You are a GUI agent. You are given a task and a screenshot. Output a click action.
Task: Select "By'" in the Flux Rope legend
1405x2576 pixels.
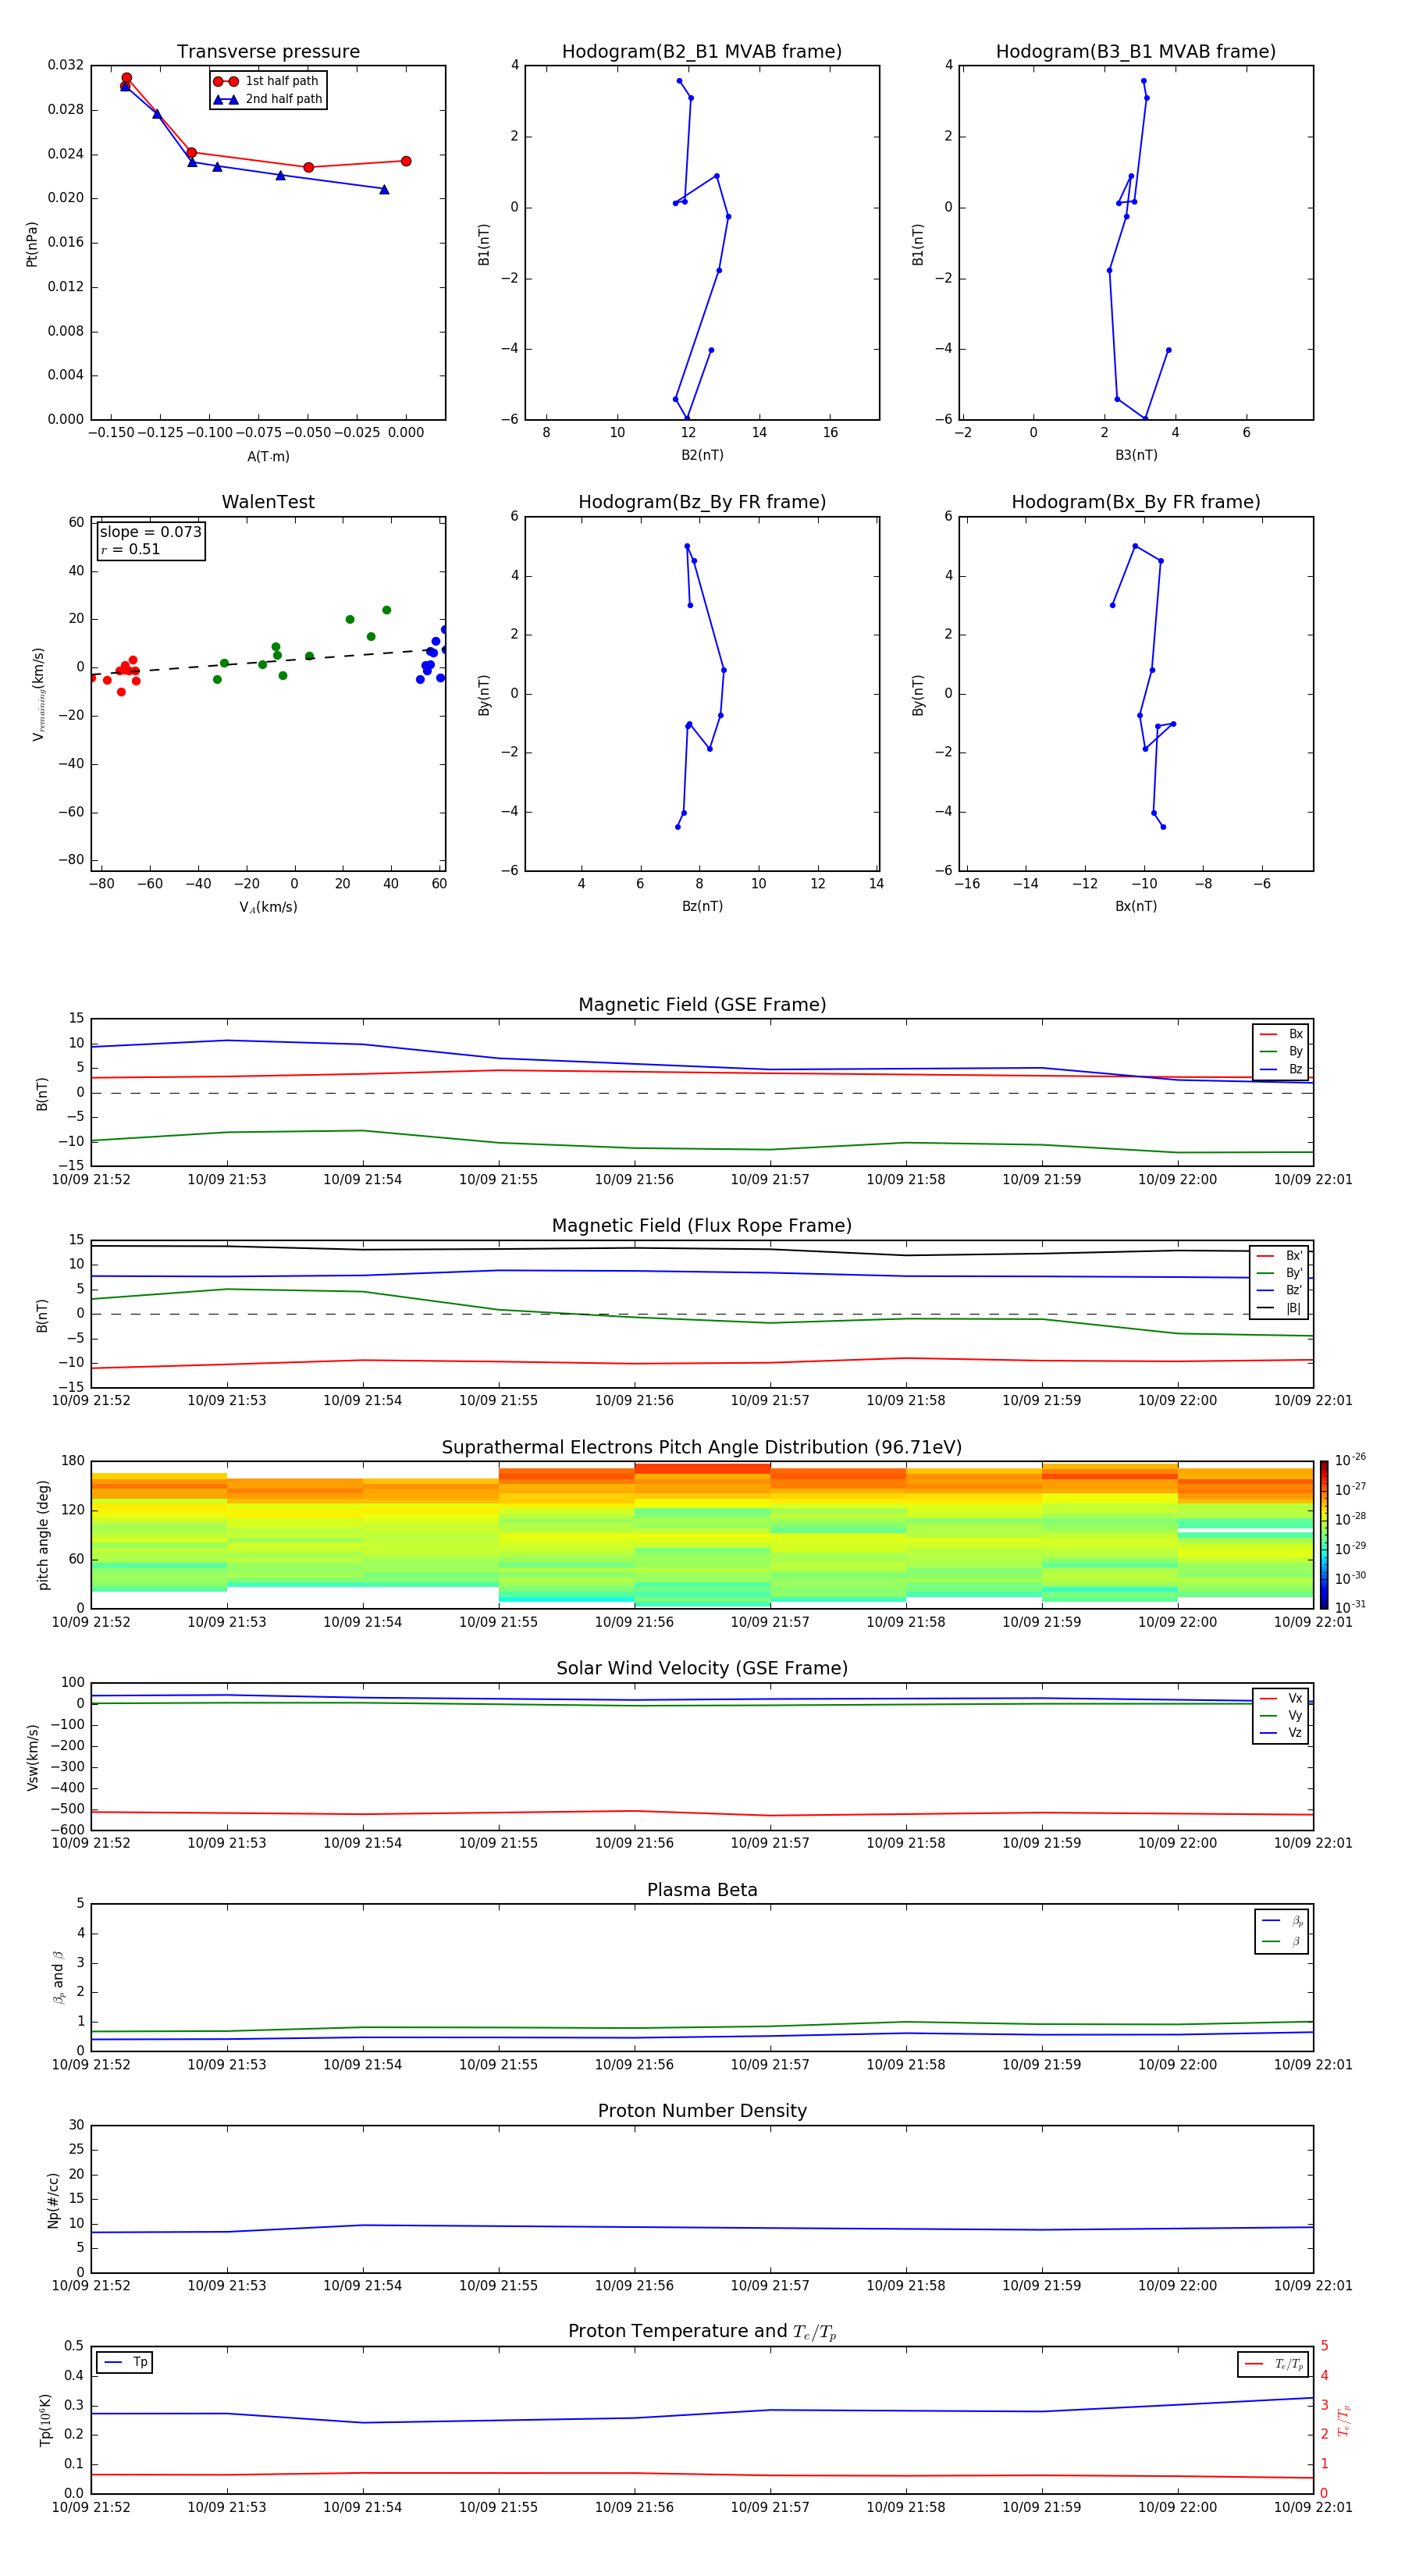pos(1280,1273)
